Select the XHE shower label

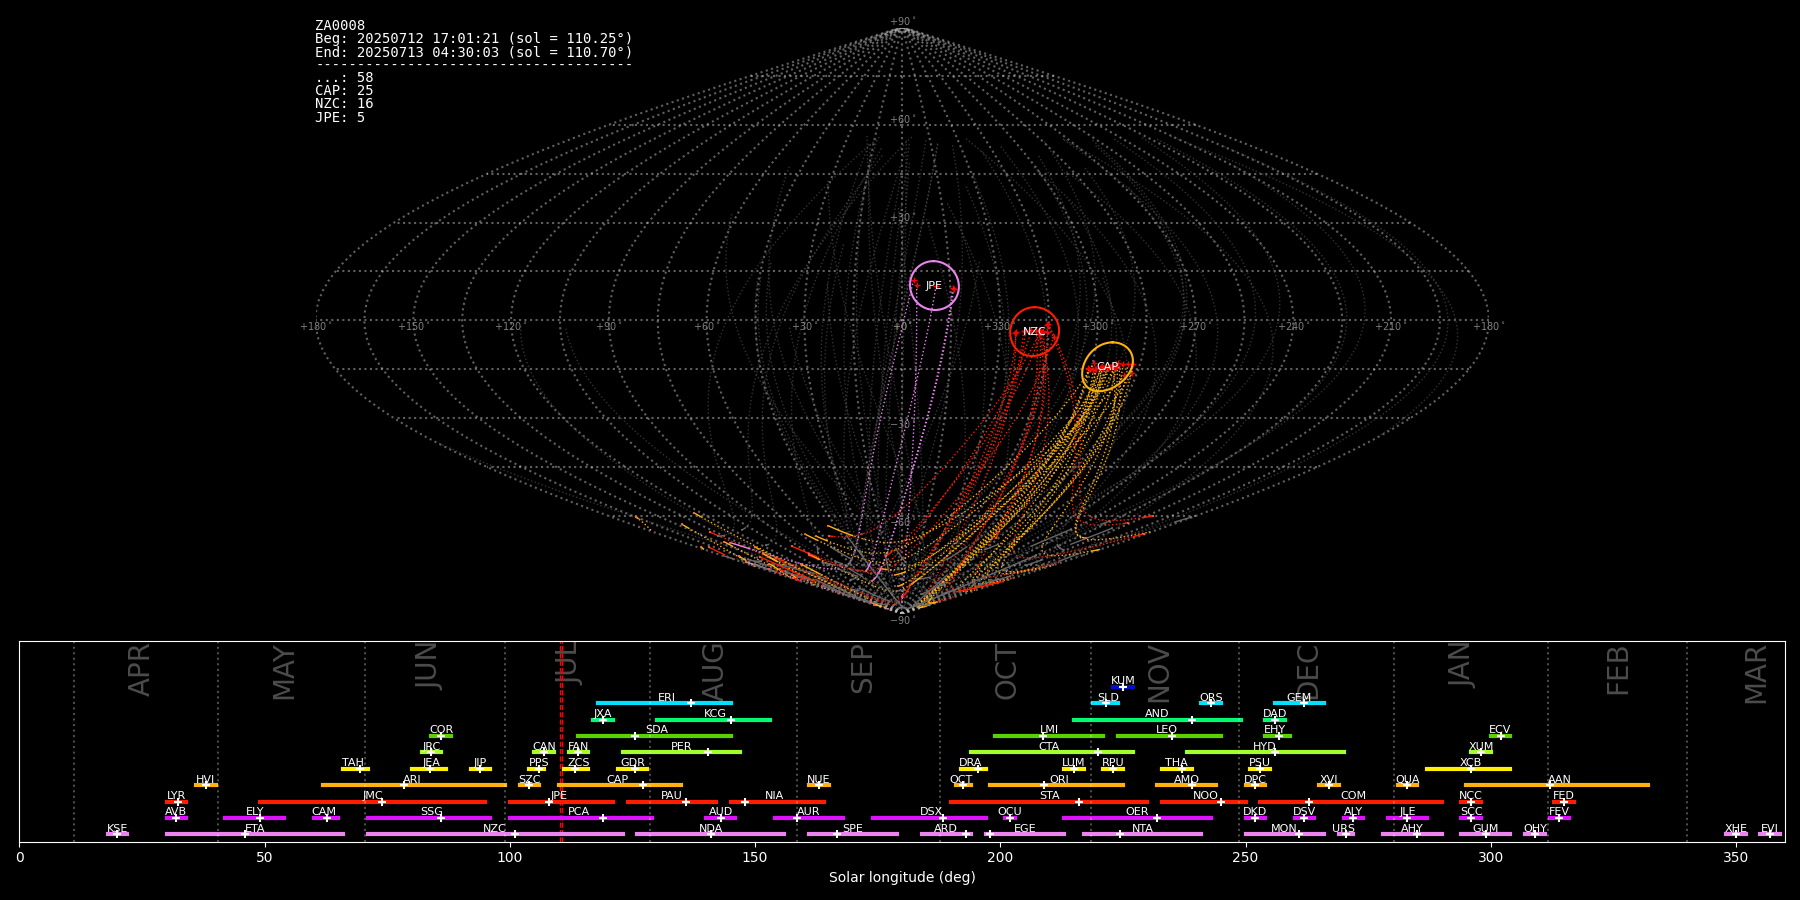[1736, 829]
